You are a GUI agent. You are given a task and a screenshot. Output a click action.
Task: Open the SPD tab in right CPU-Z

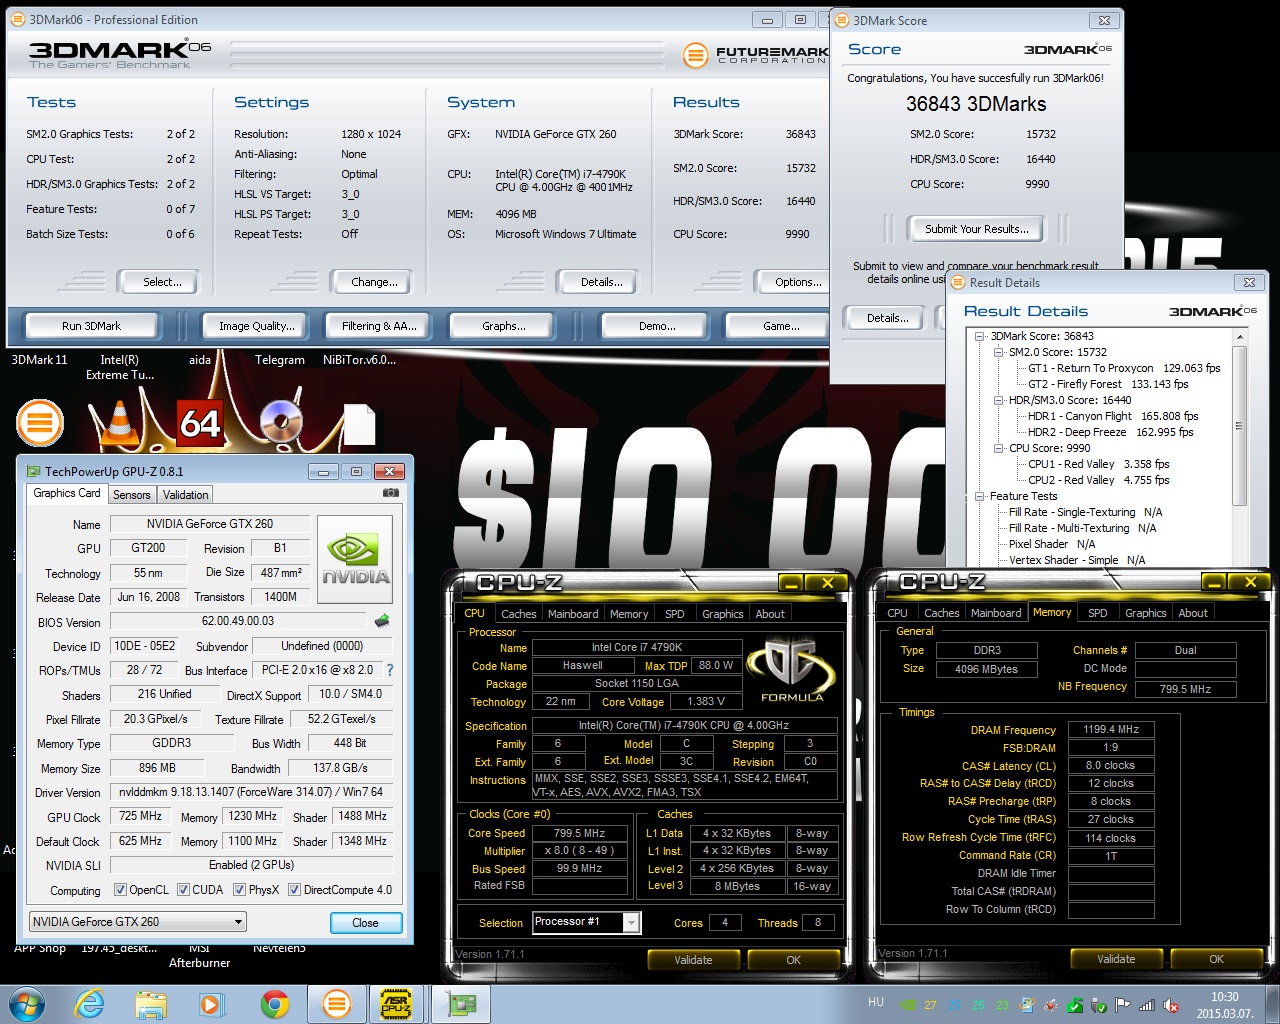(1097, 613)
